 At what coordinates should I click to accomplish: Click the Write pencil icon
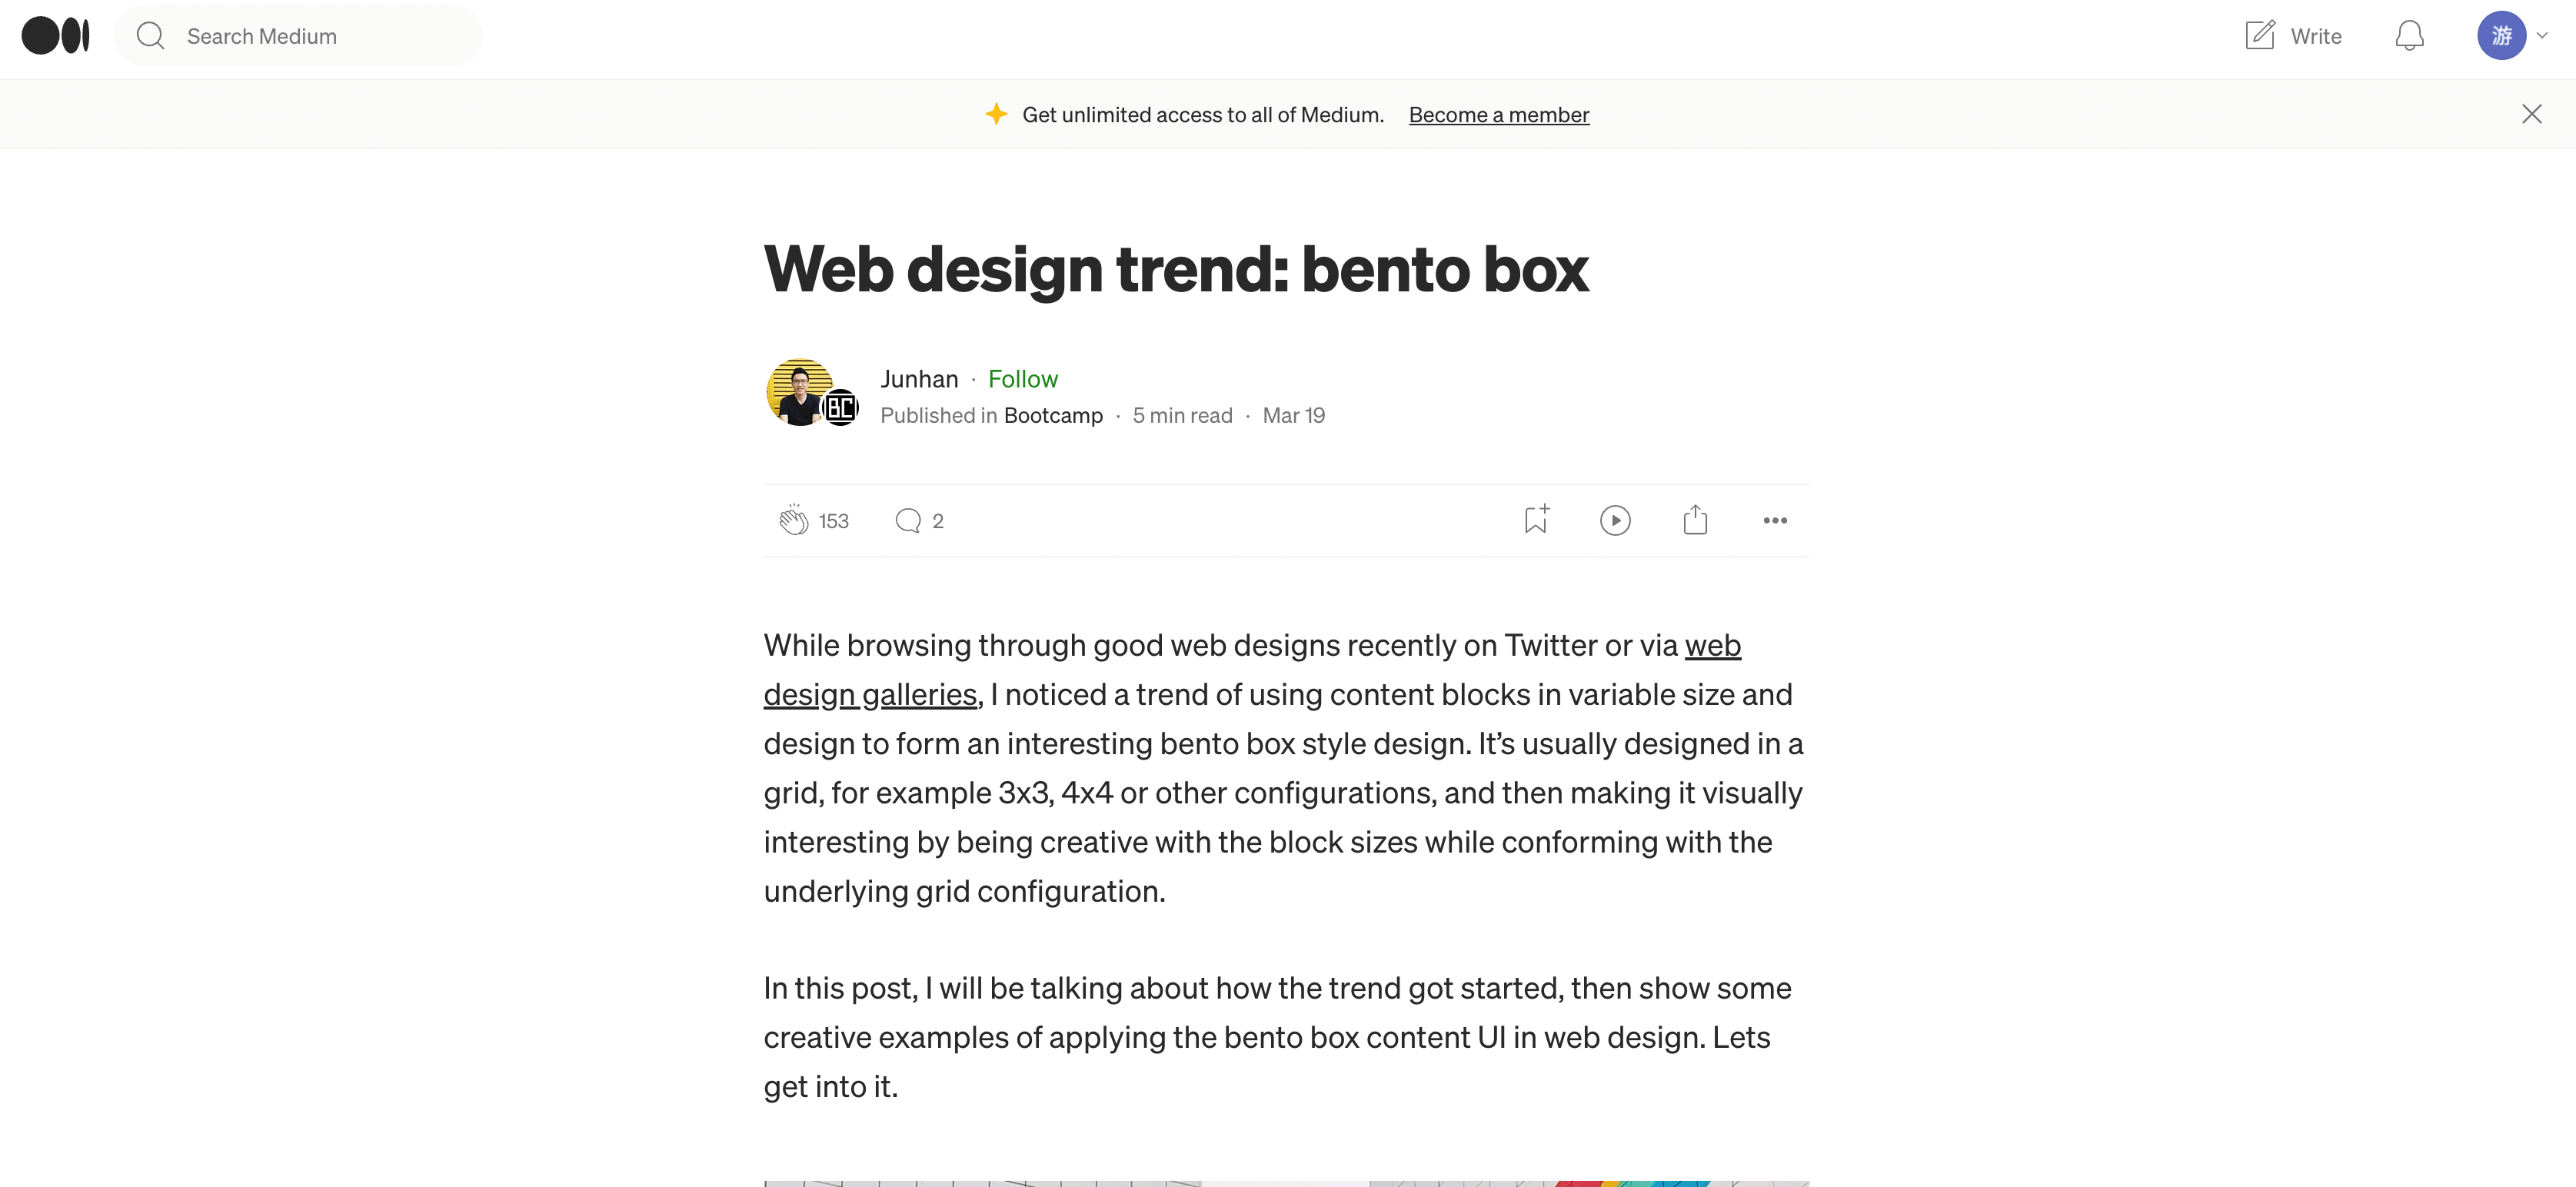click(2260, 36)
